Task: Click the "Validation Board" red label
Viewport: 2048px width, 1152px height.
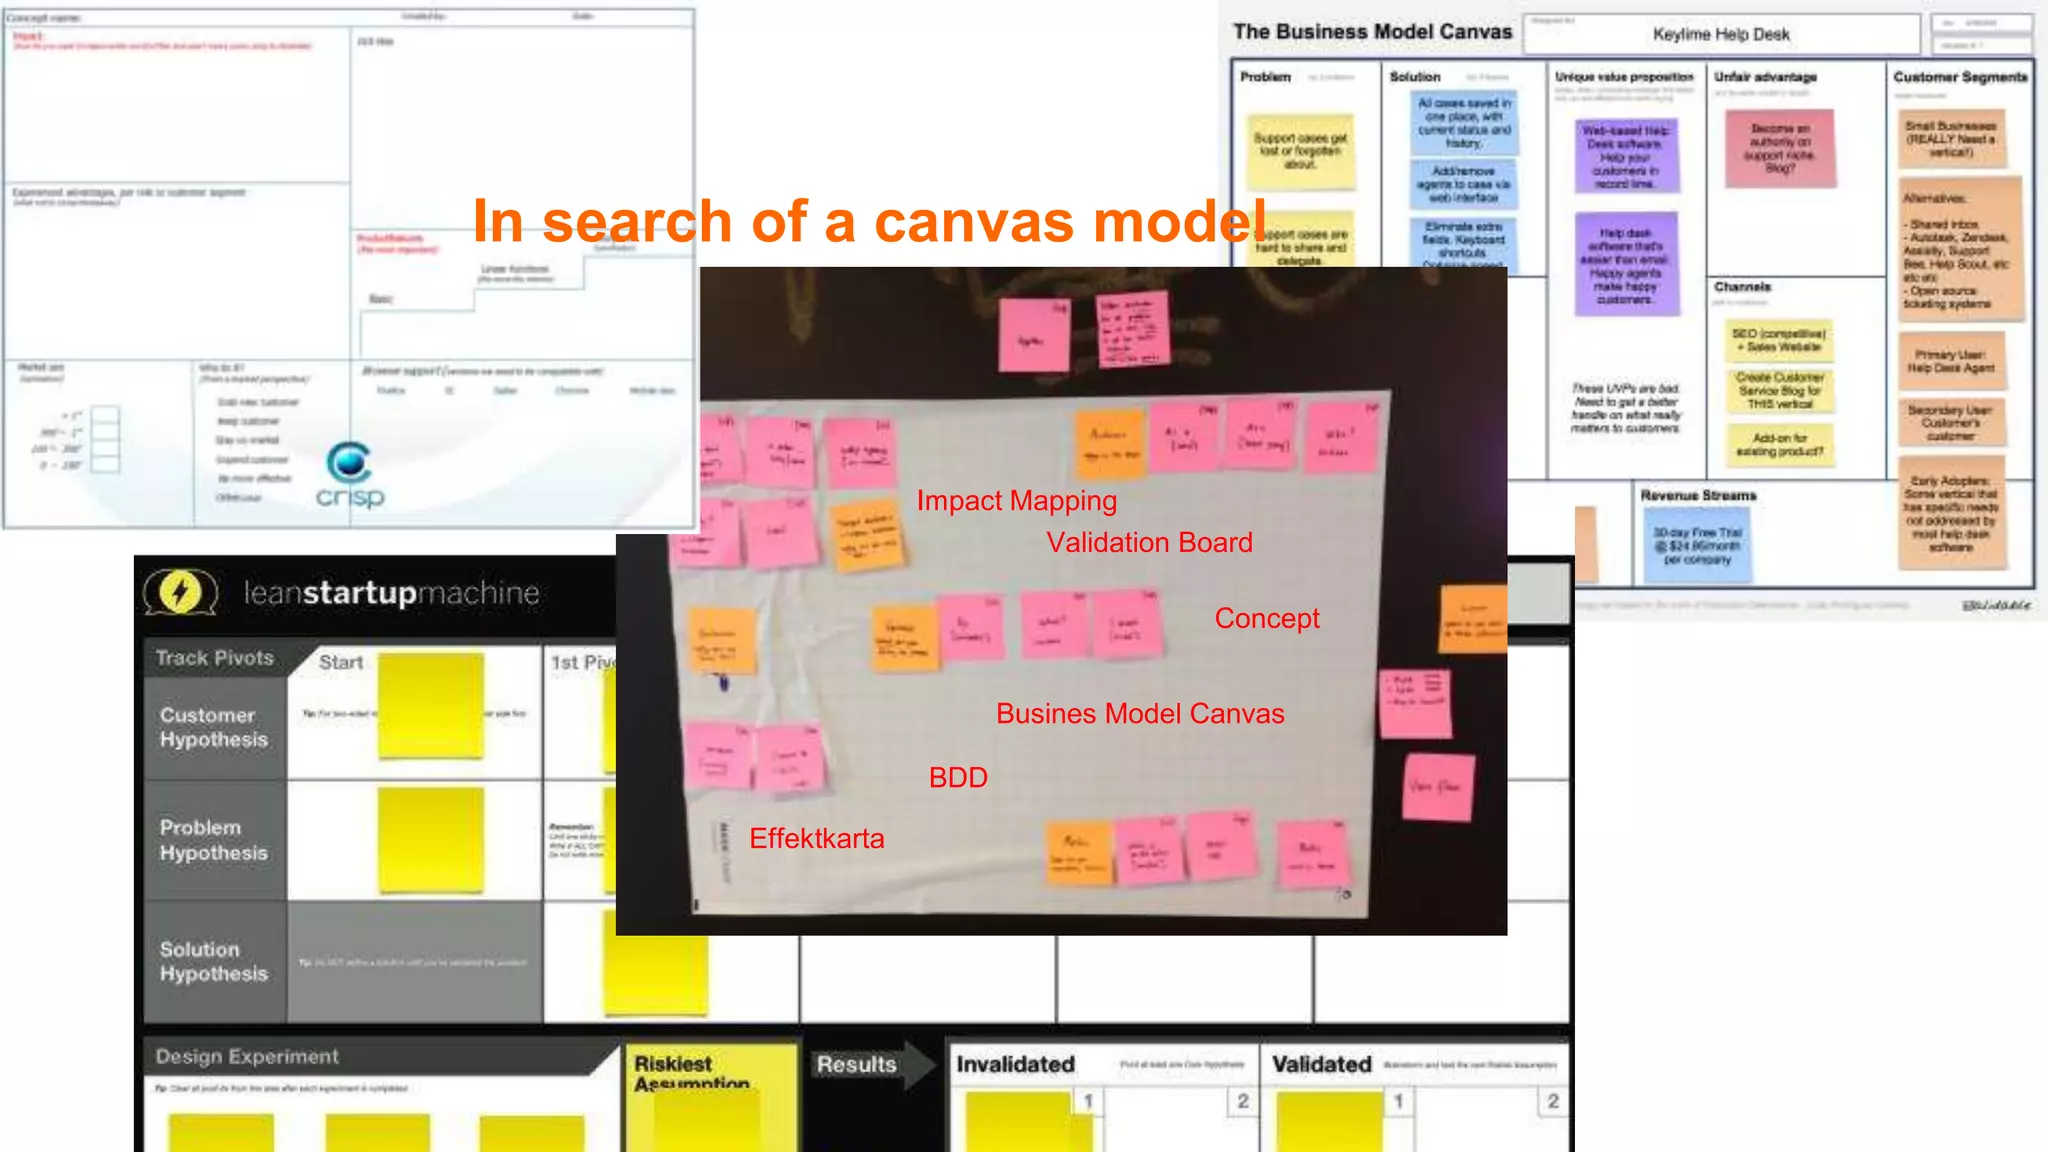Action: click(x=1149, y=542)
